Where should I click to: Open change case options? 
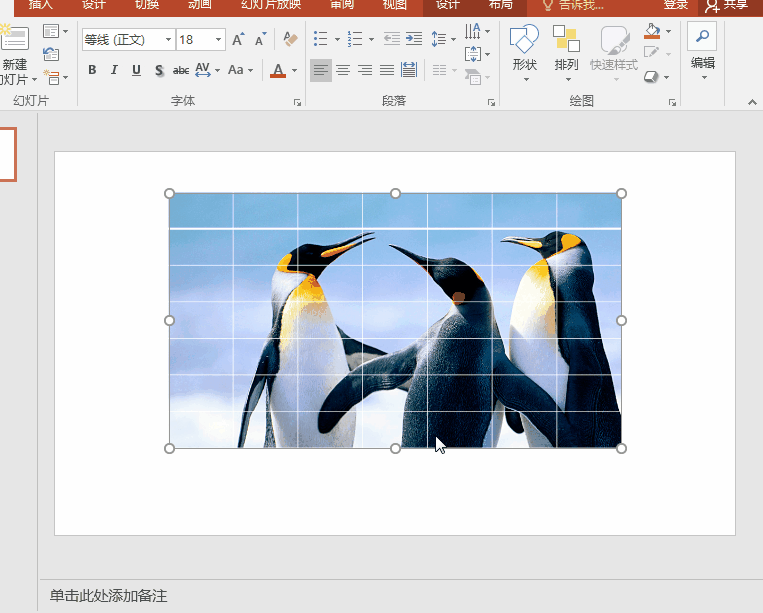coord(240,70)
